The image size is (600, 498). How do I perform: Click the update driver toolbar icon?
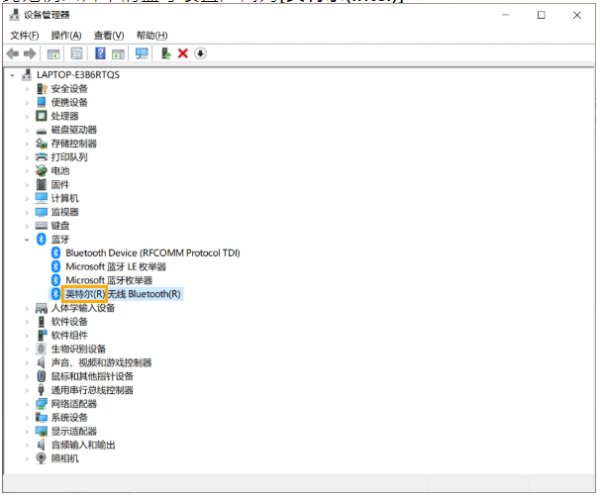pyautogui.click(x=166, y=53)
